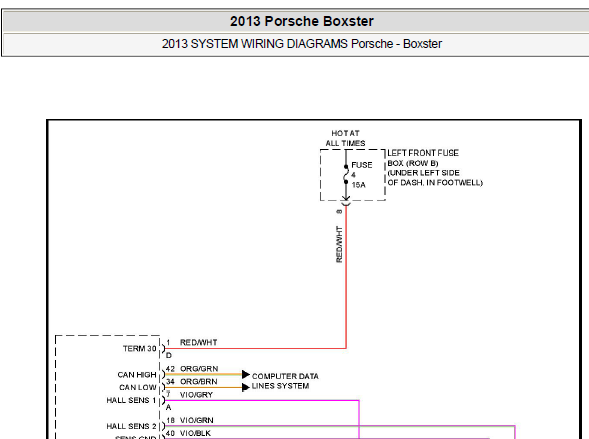
Task: Select the "40 VIO/BLK" wire label
Action: [188, 433]
